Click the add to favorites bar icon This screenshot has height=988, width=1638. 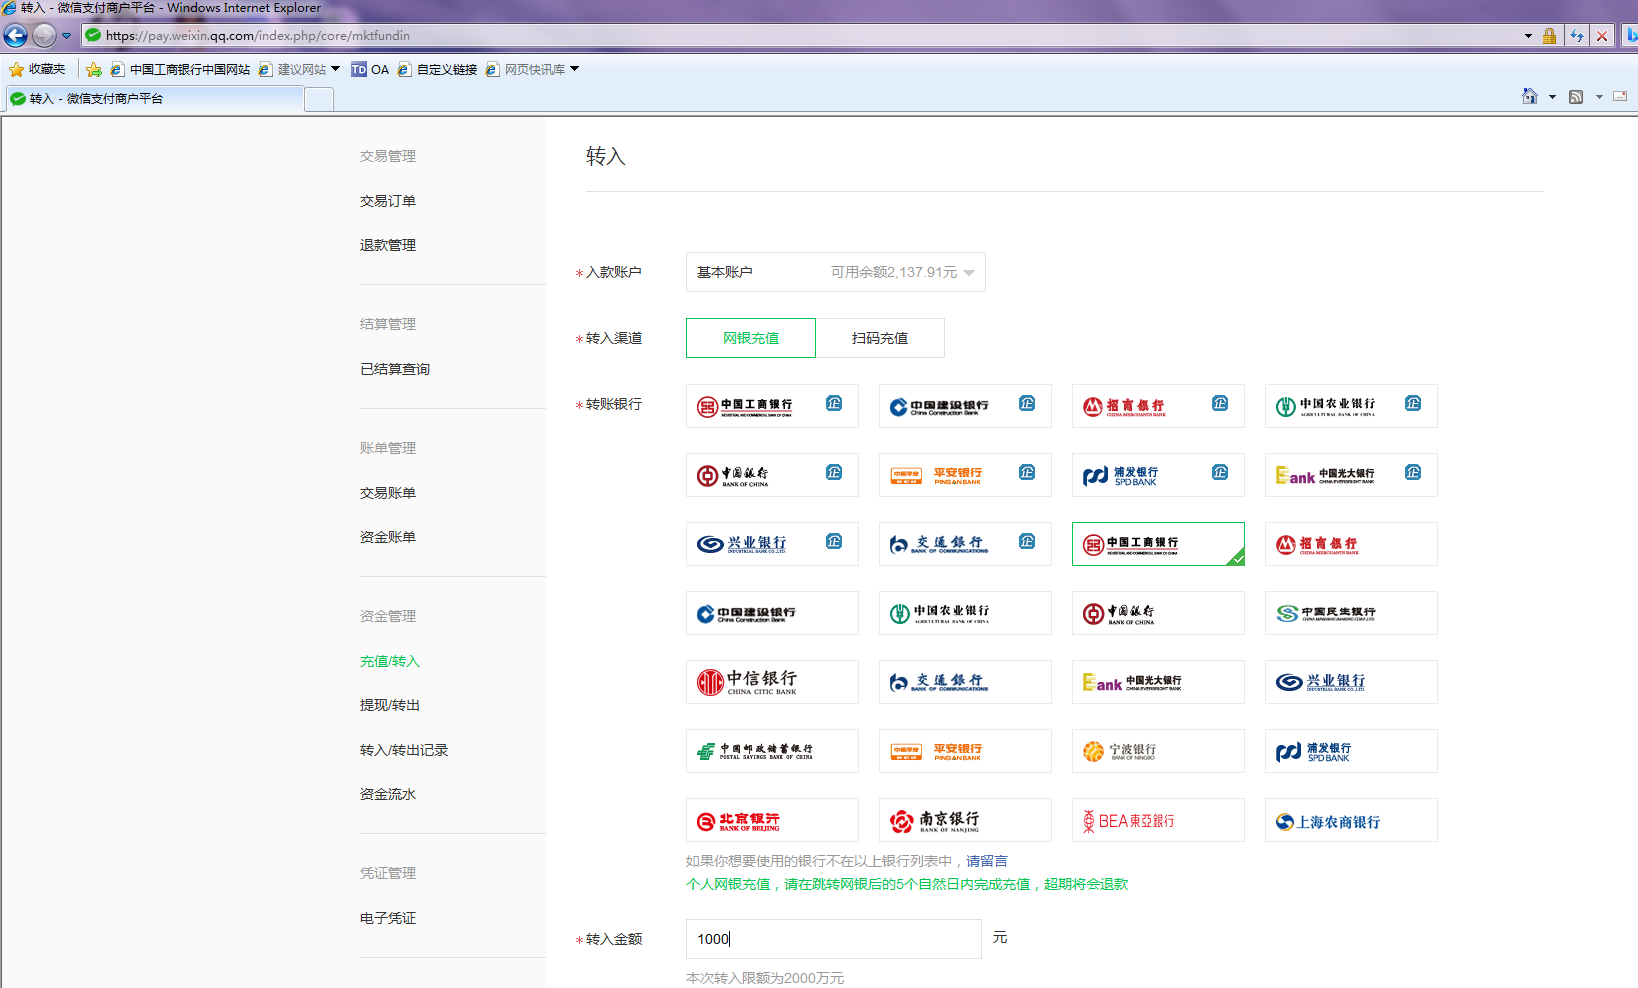click(94, 70)
